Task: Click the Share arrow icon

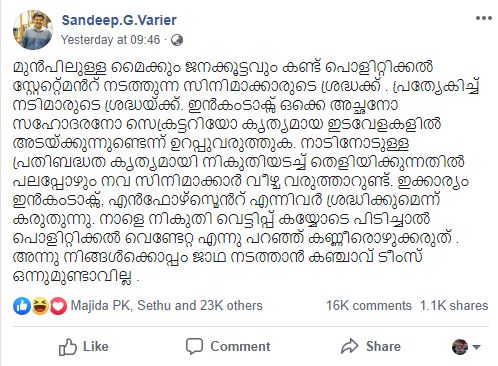Action: (x=350, y=346)
